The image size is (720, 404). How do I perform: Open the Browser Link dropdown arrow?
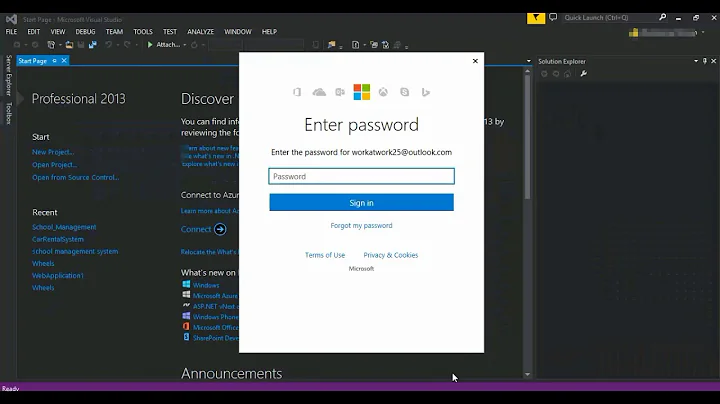click(x=203, y=45)
